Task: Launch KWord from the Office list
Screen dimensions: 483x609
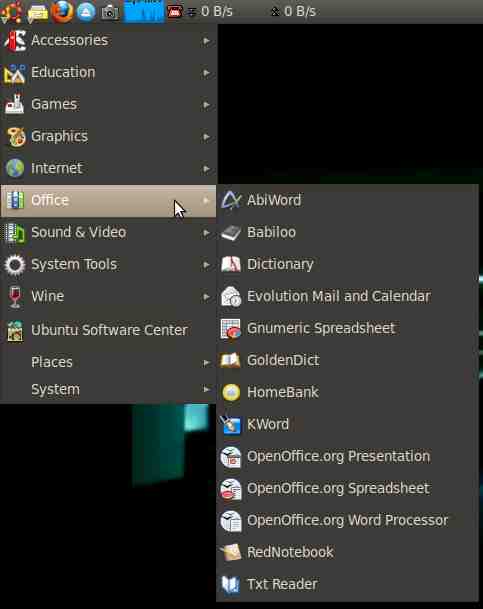Action: point(347,425)
